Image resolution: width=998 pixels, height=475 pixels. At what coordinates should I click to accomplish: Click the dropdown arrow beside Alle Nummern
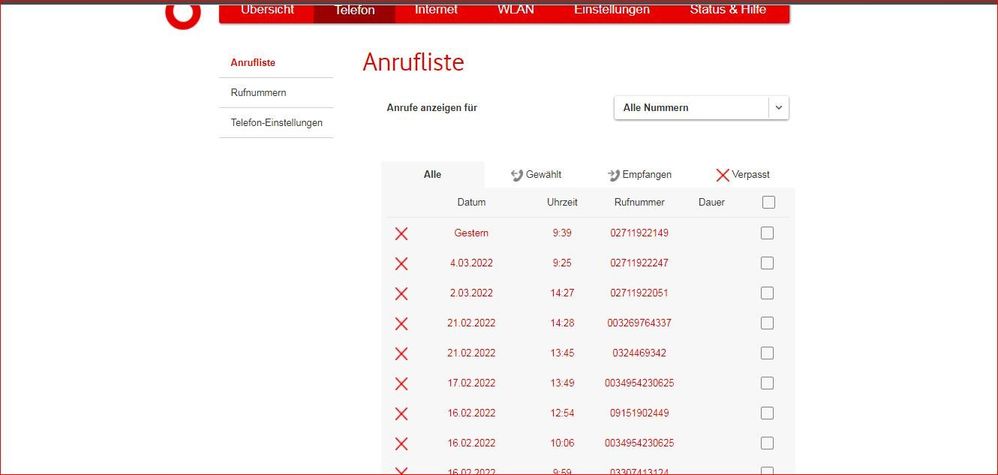[x=778, y=108]
